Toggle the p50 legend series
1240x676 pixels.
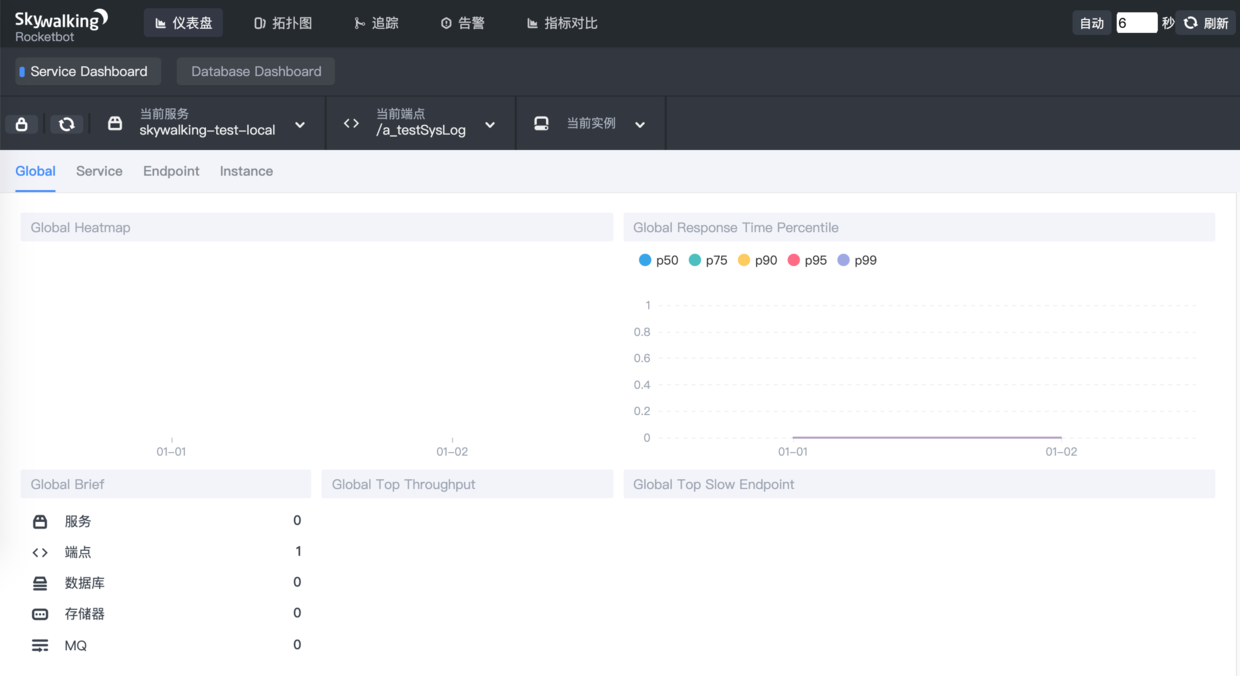658,260
